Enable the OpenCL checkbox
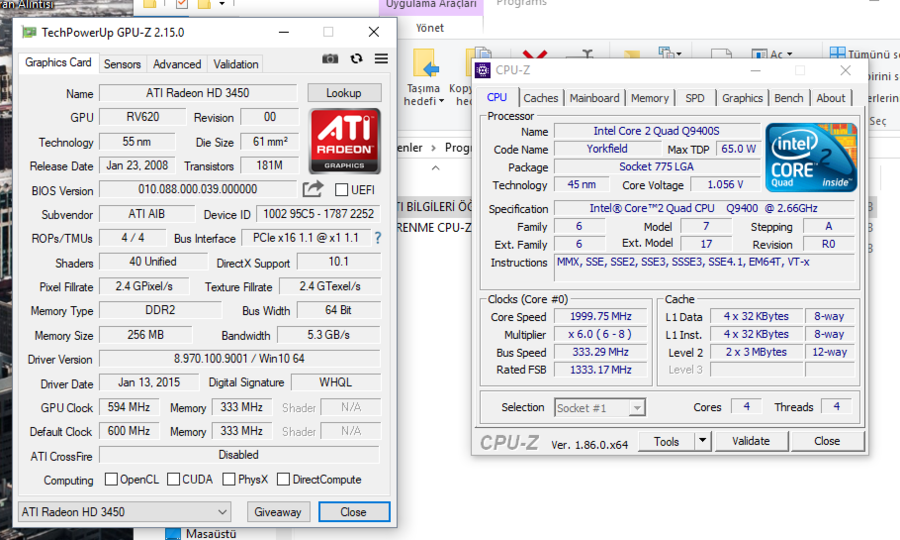Screen dimensions: 900x540 point(111,479)
